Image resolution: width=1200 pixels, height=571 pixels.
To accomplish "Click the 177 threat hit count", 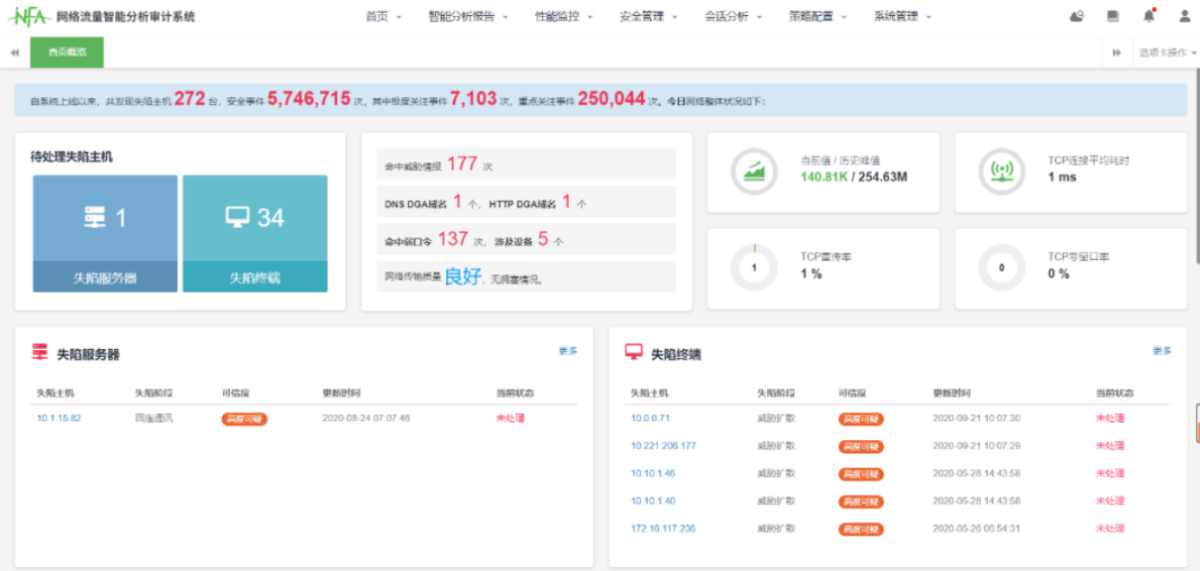I will (x=462, y=163).
